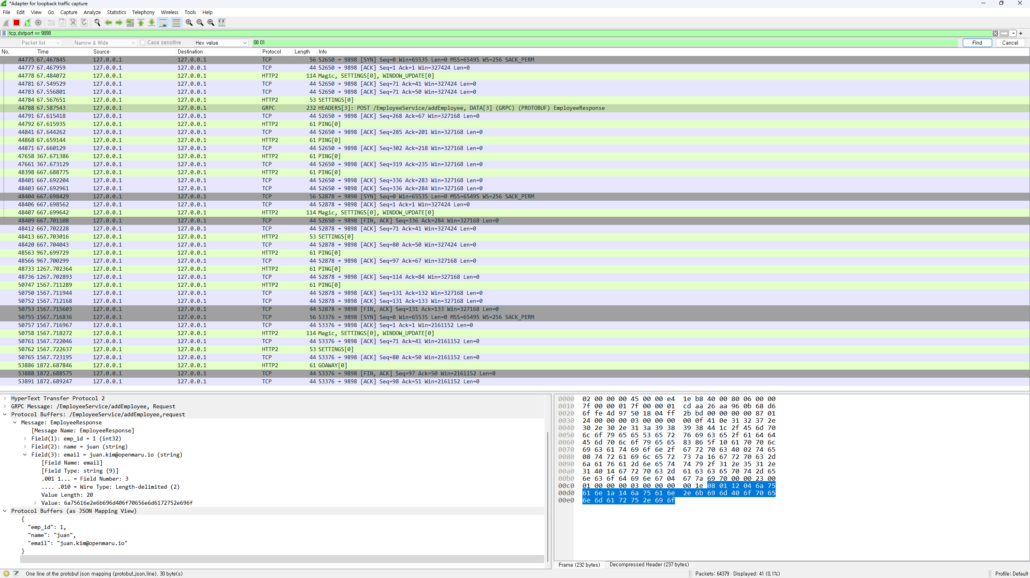
Task: Open the Telephony menu
Action: pos(143,12)
